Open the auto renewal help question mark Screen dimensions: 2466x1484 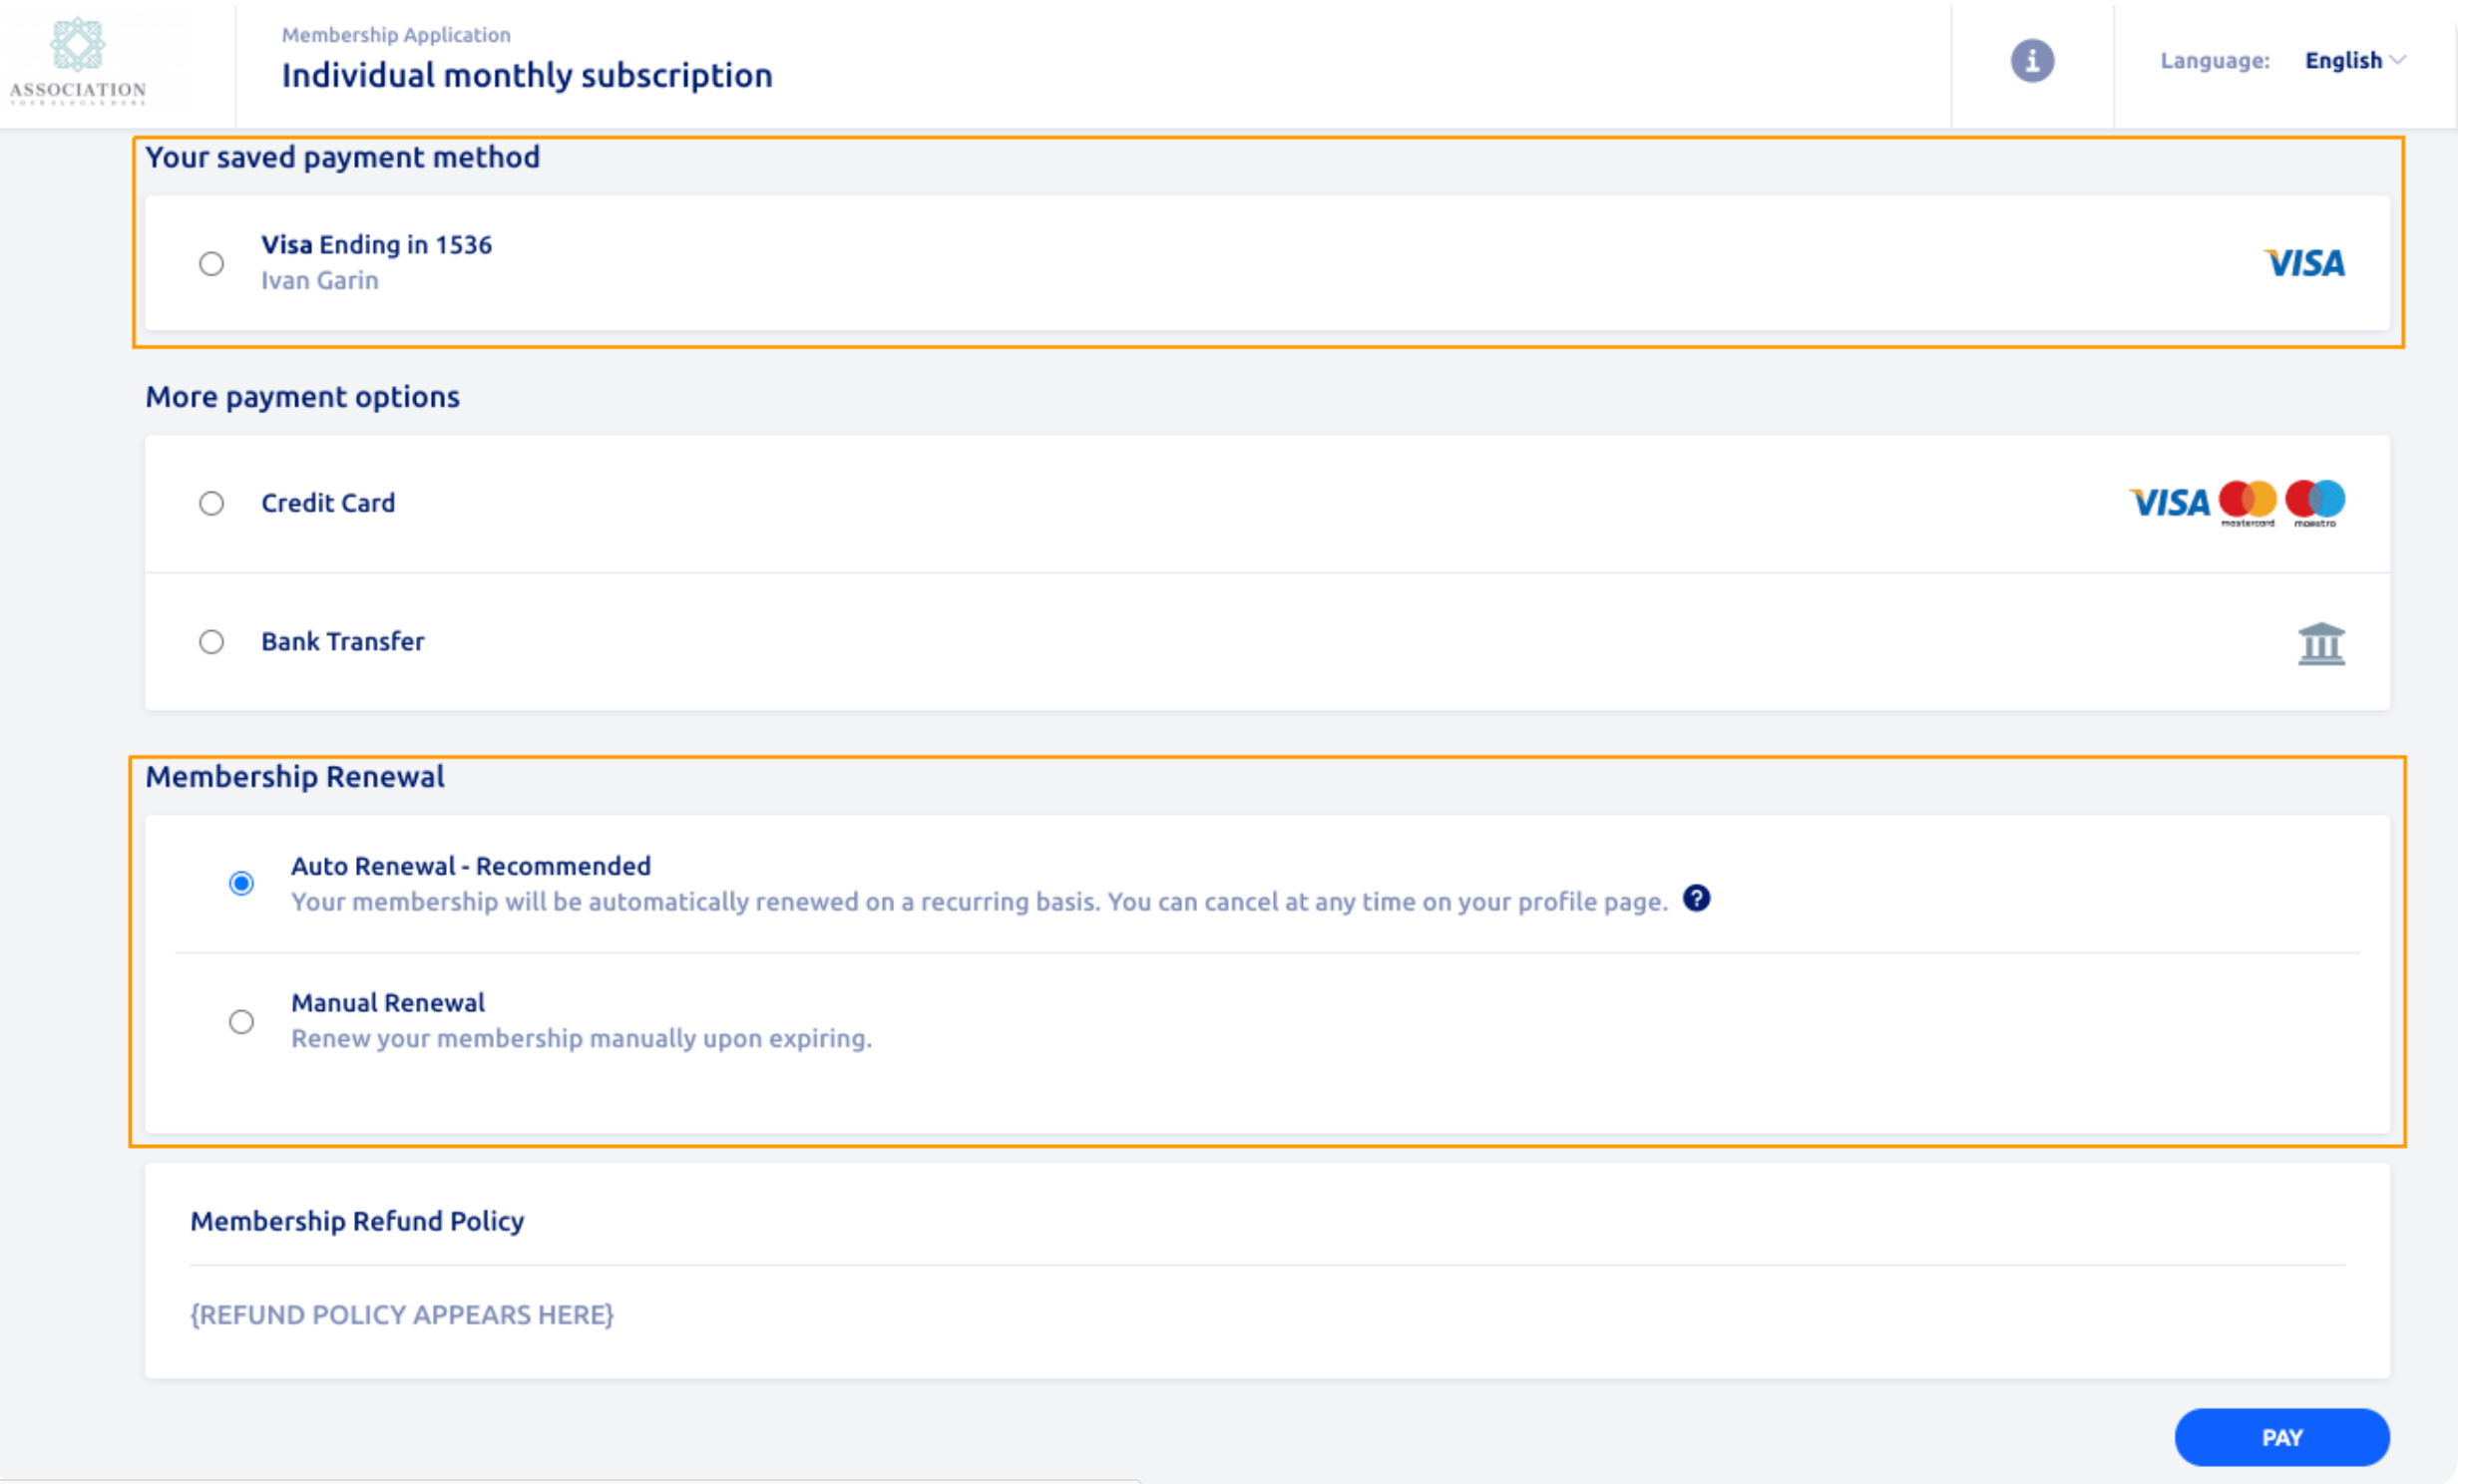click(x=1696, y=898)
